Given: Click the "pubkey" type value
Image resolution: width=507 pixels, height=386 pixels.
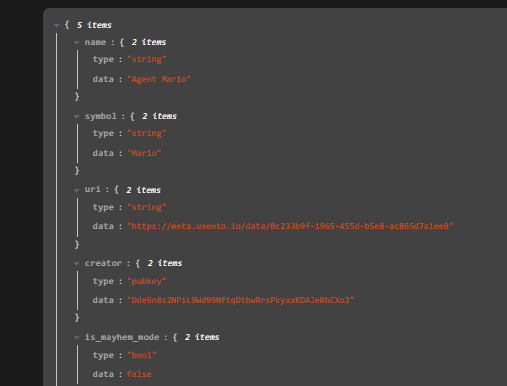Looking at the screenshot, I should [147, 281].
